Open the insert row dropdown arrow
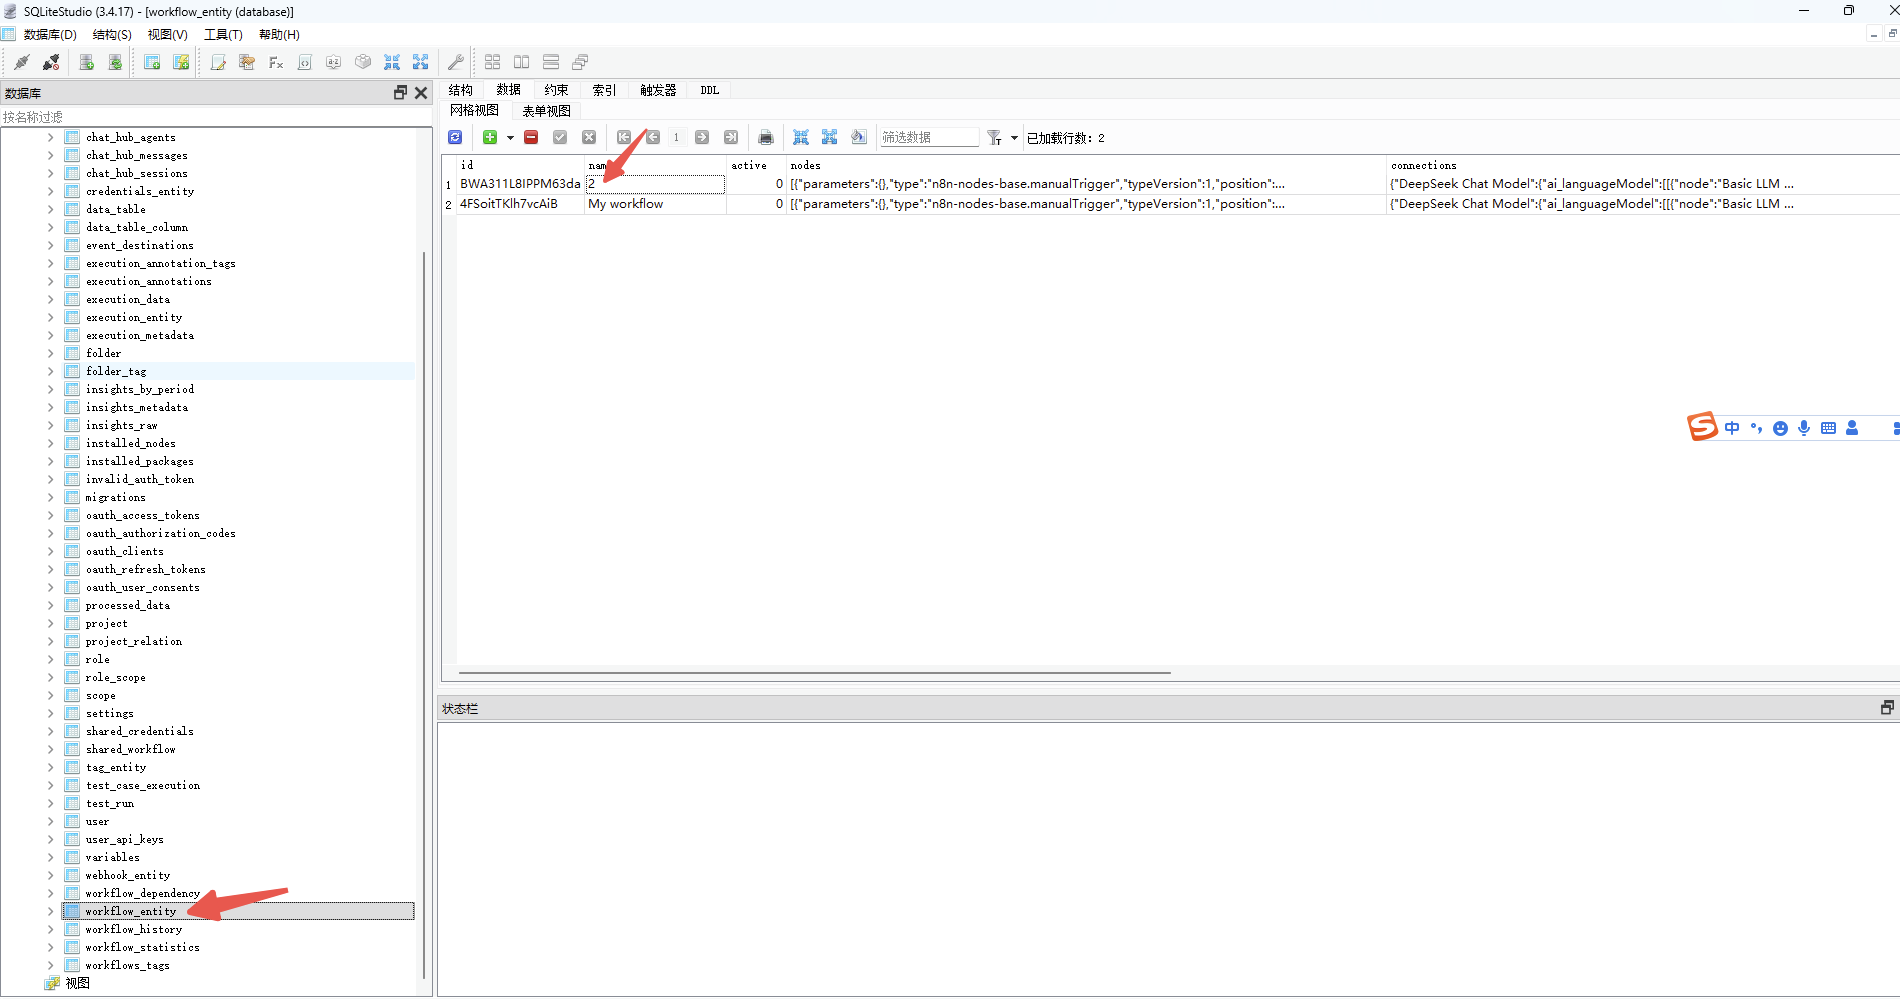Viewport: 1900px width, 999px height. pyautogui.click(x=510, y=138)
